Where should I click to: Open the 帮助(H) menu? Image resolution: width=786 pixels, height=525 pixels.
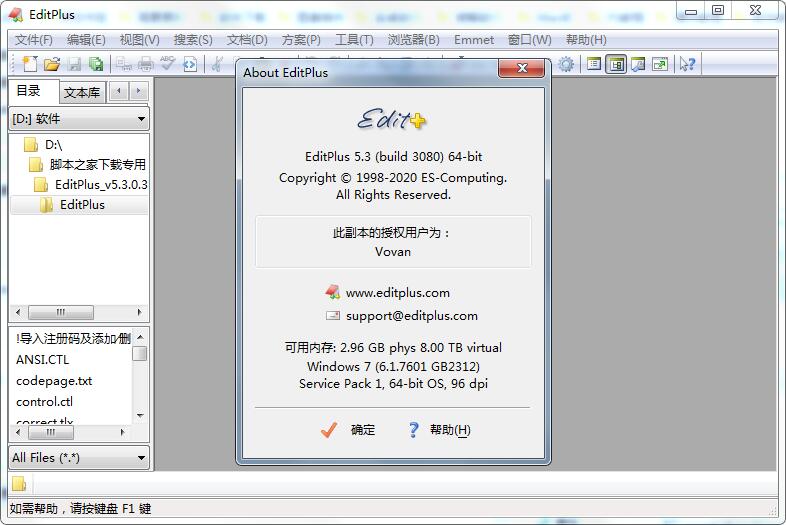pyautogui.click(x=586, y=40)
